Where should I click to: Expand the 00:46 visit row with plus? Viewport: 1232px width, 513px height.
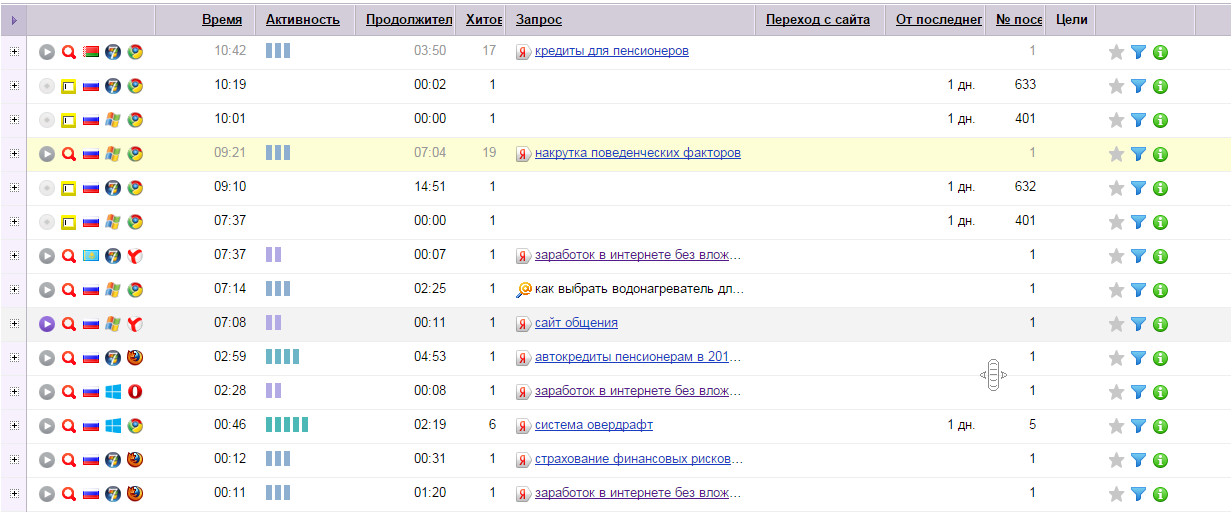pyautogui.click(x=14, y=425)
